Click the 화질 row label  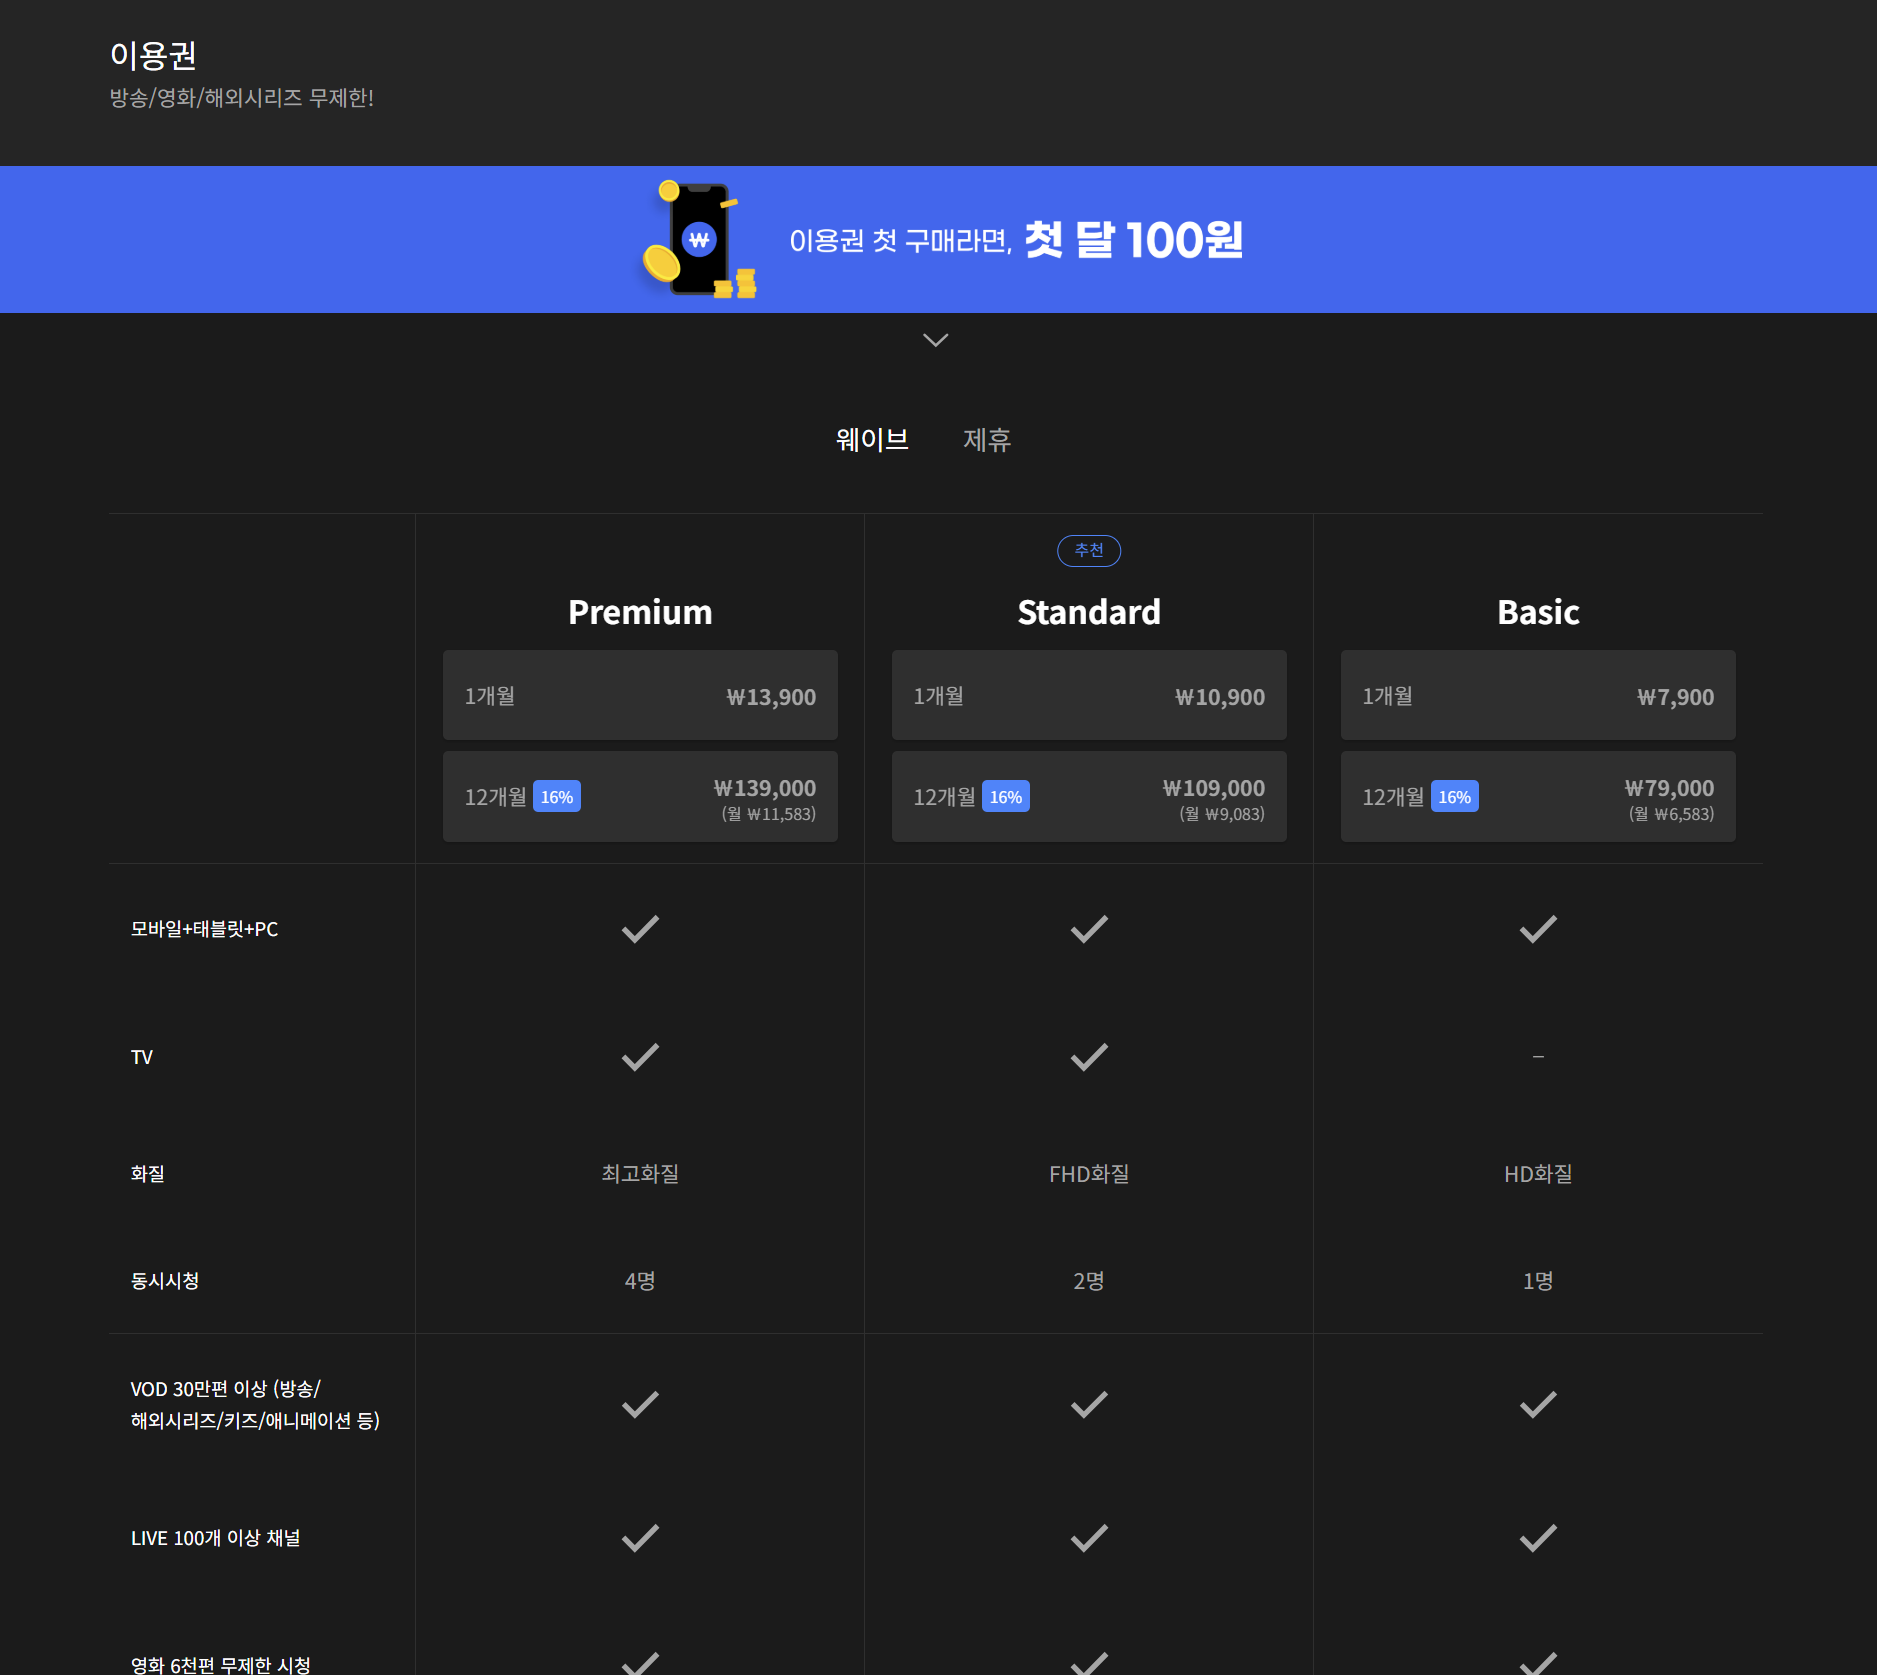pos(147,1174)
